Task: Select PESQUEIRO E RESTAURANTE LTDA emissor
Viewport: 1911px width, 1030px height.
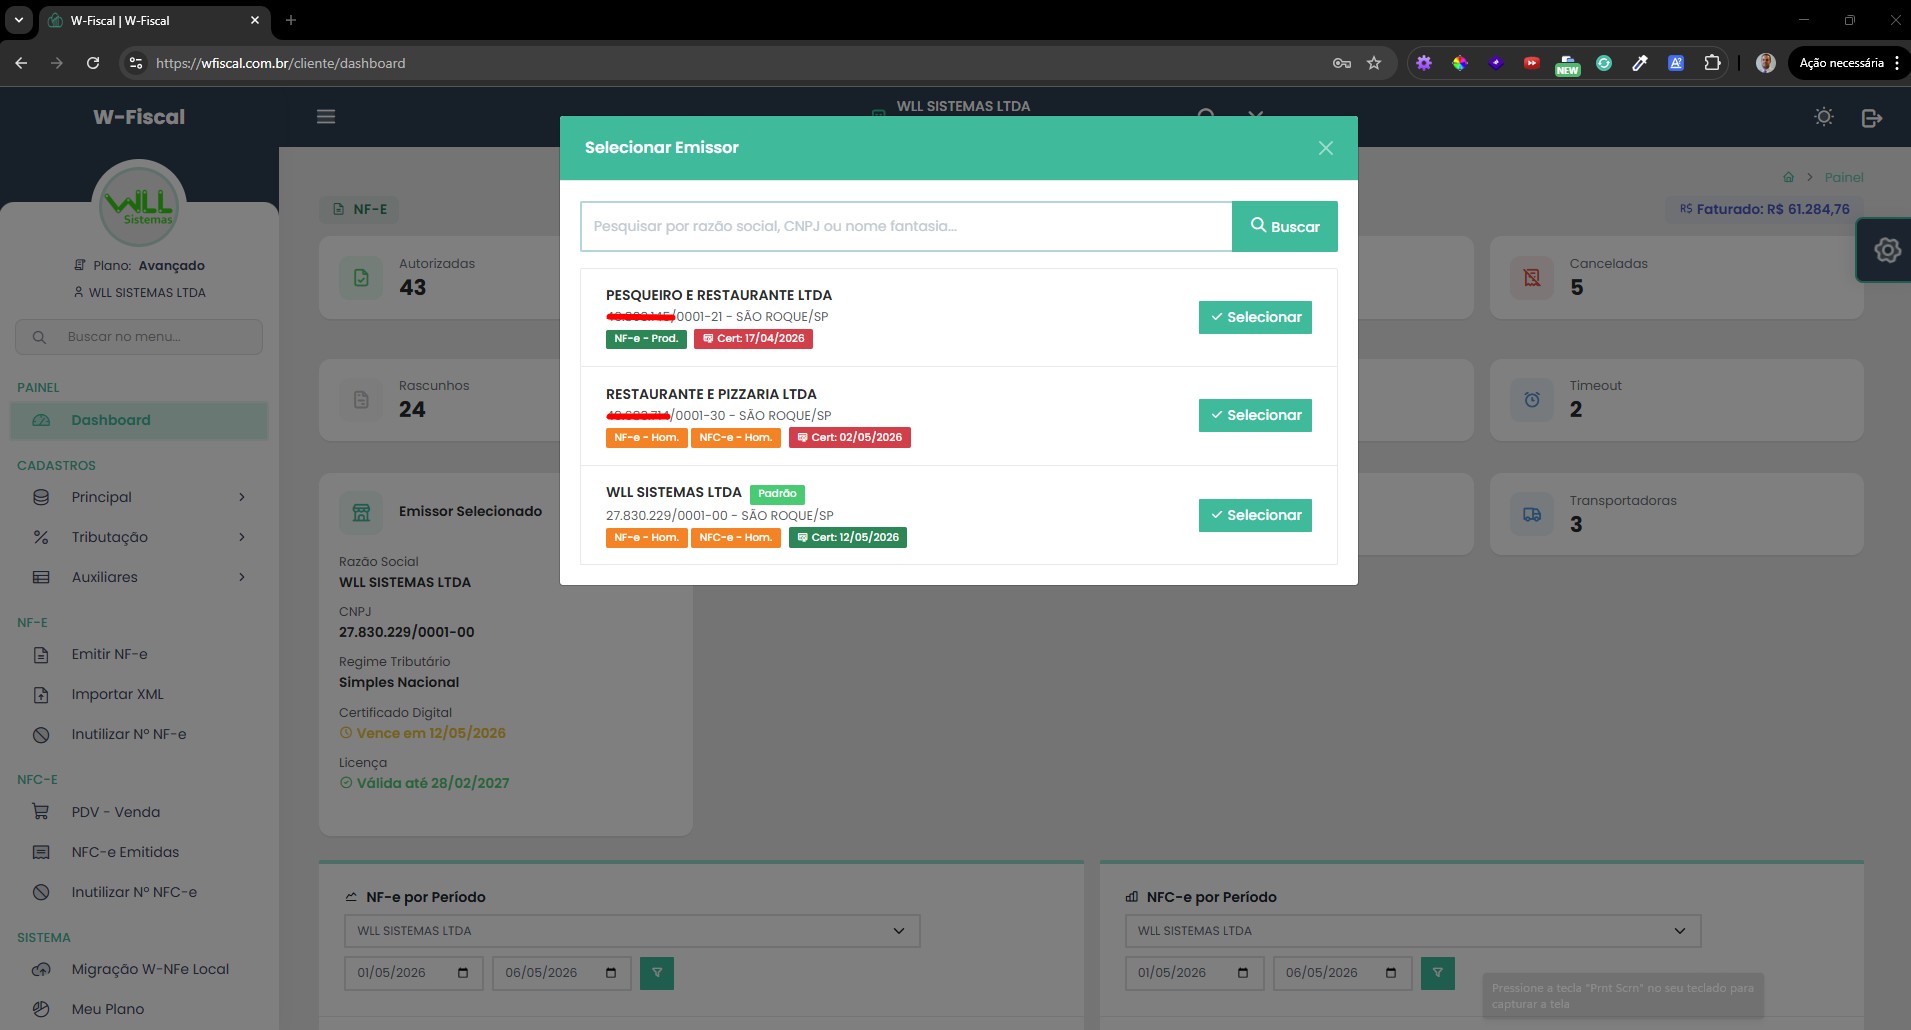Action: pos(1255,317)
